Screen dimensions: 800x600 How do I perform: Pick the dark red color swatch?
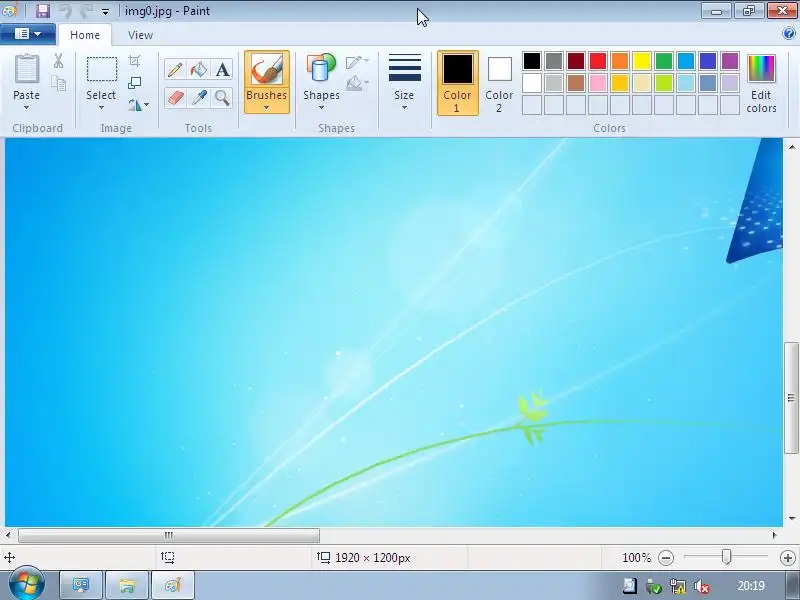click(576, 61)
